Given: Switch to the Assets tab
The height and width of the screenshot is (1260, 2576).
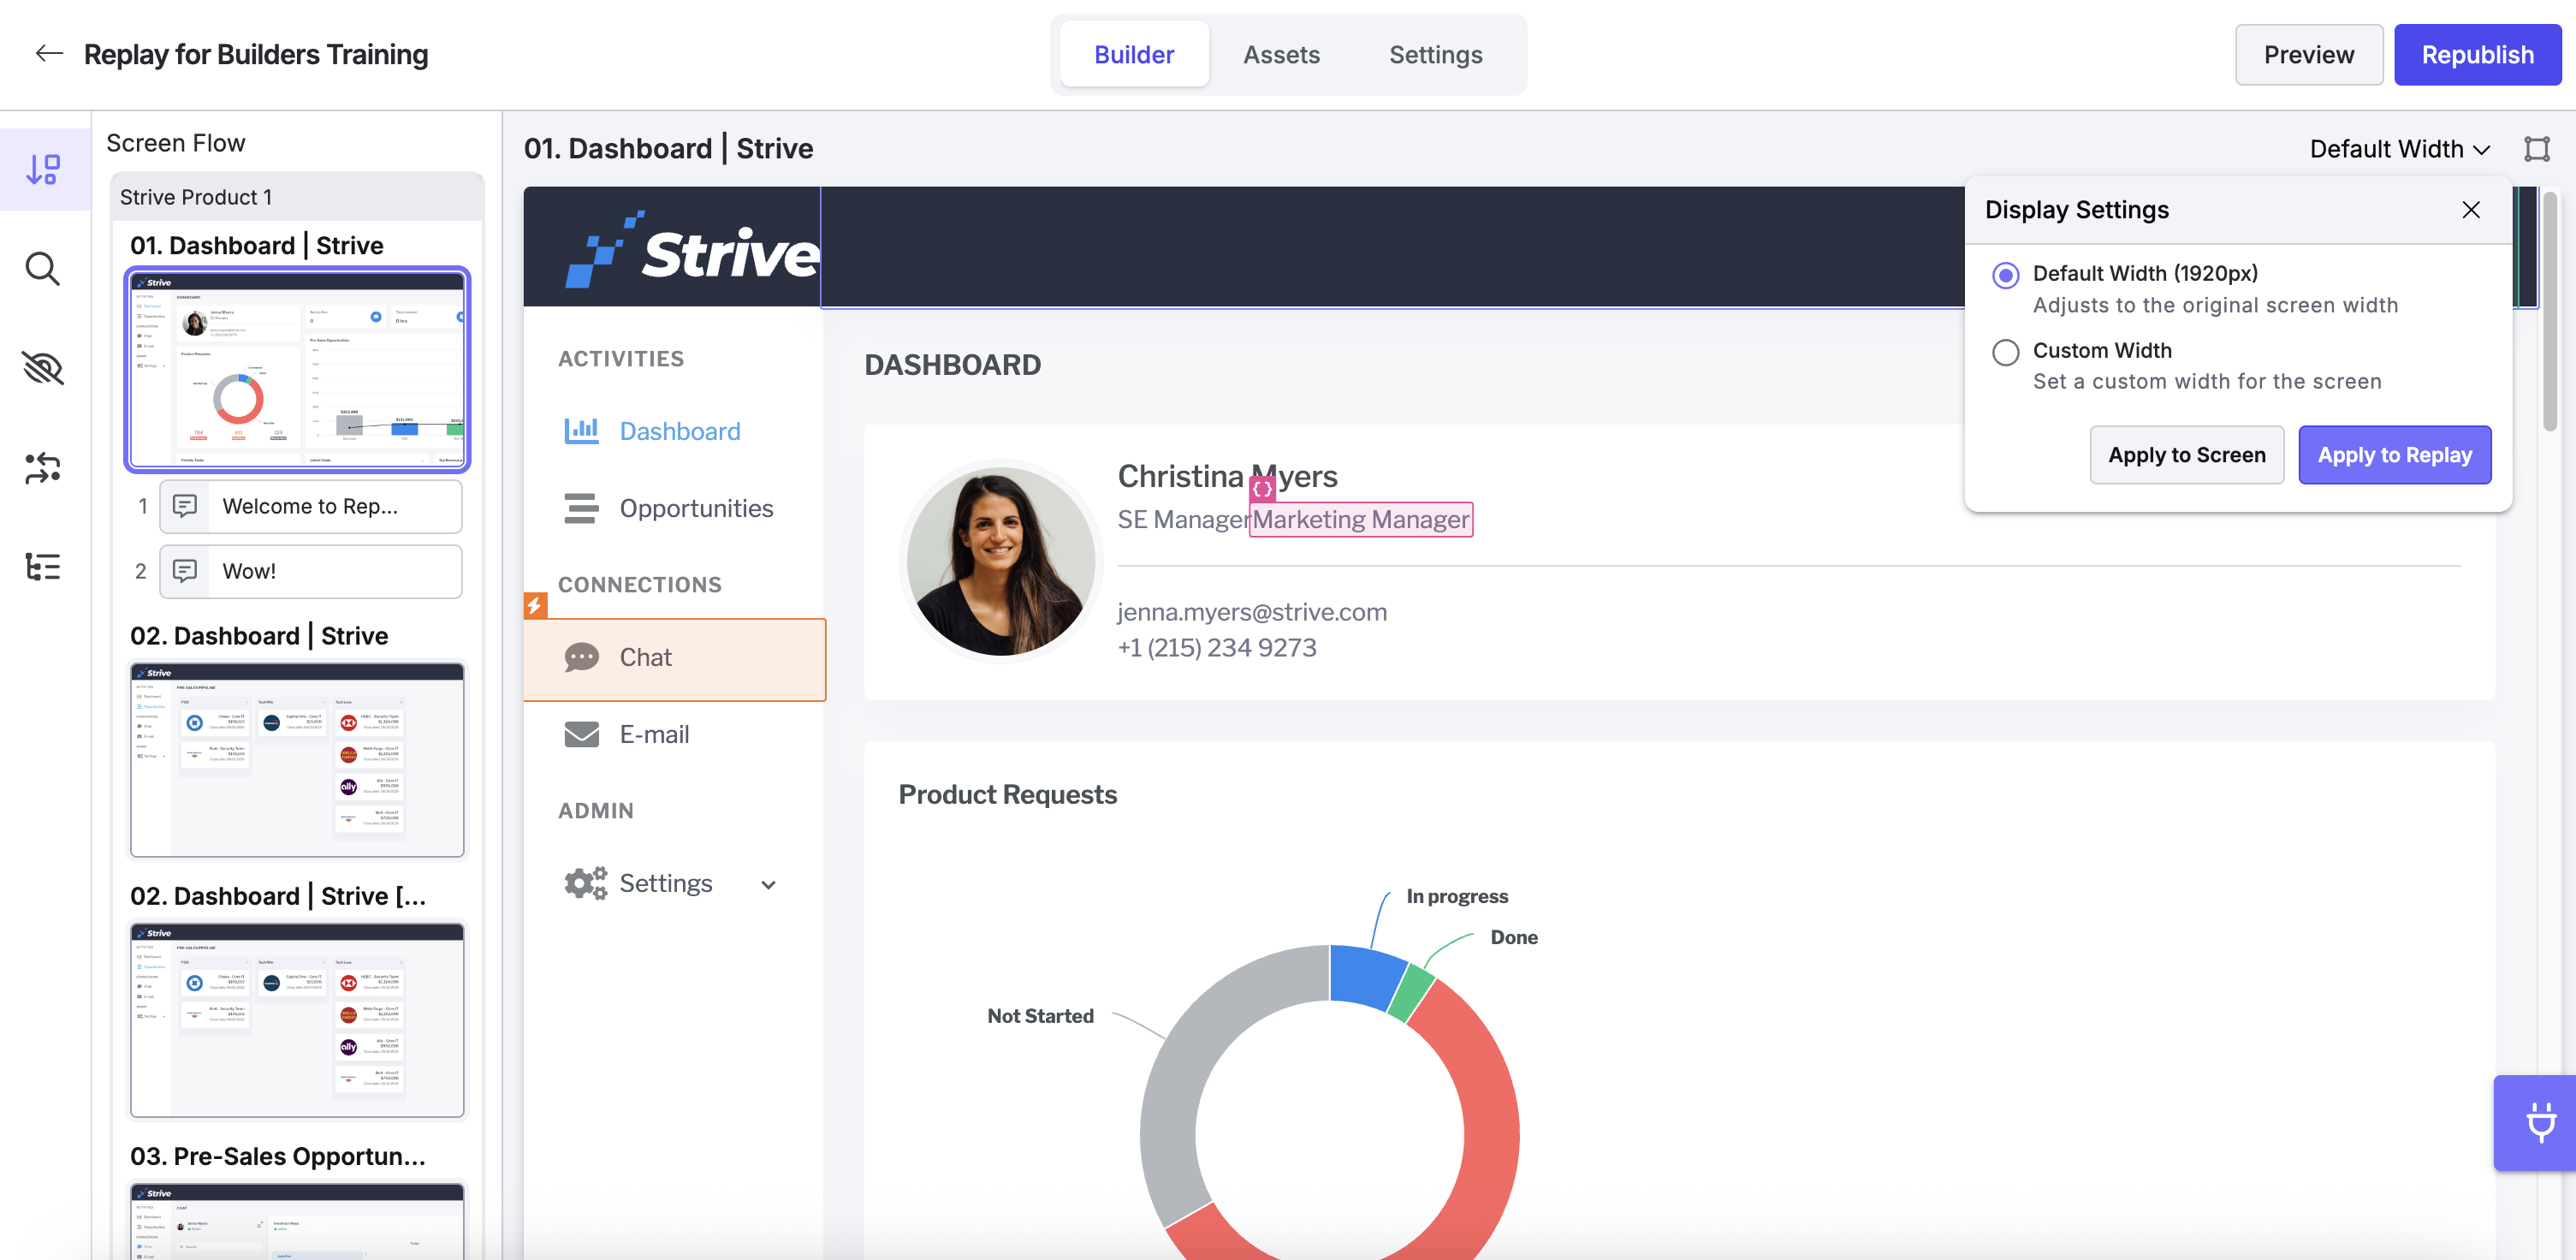Looking at the screenshot, I should [x=1281, y=55].
